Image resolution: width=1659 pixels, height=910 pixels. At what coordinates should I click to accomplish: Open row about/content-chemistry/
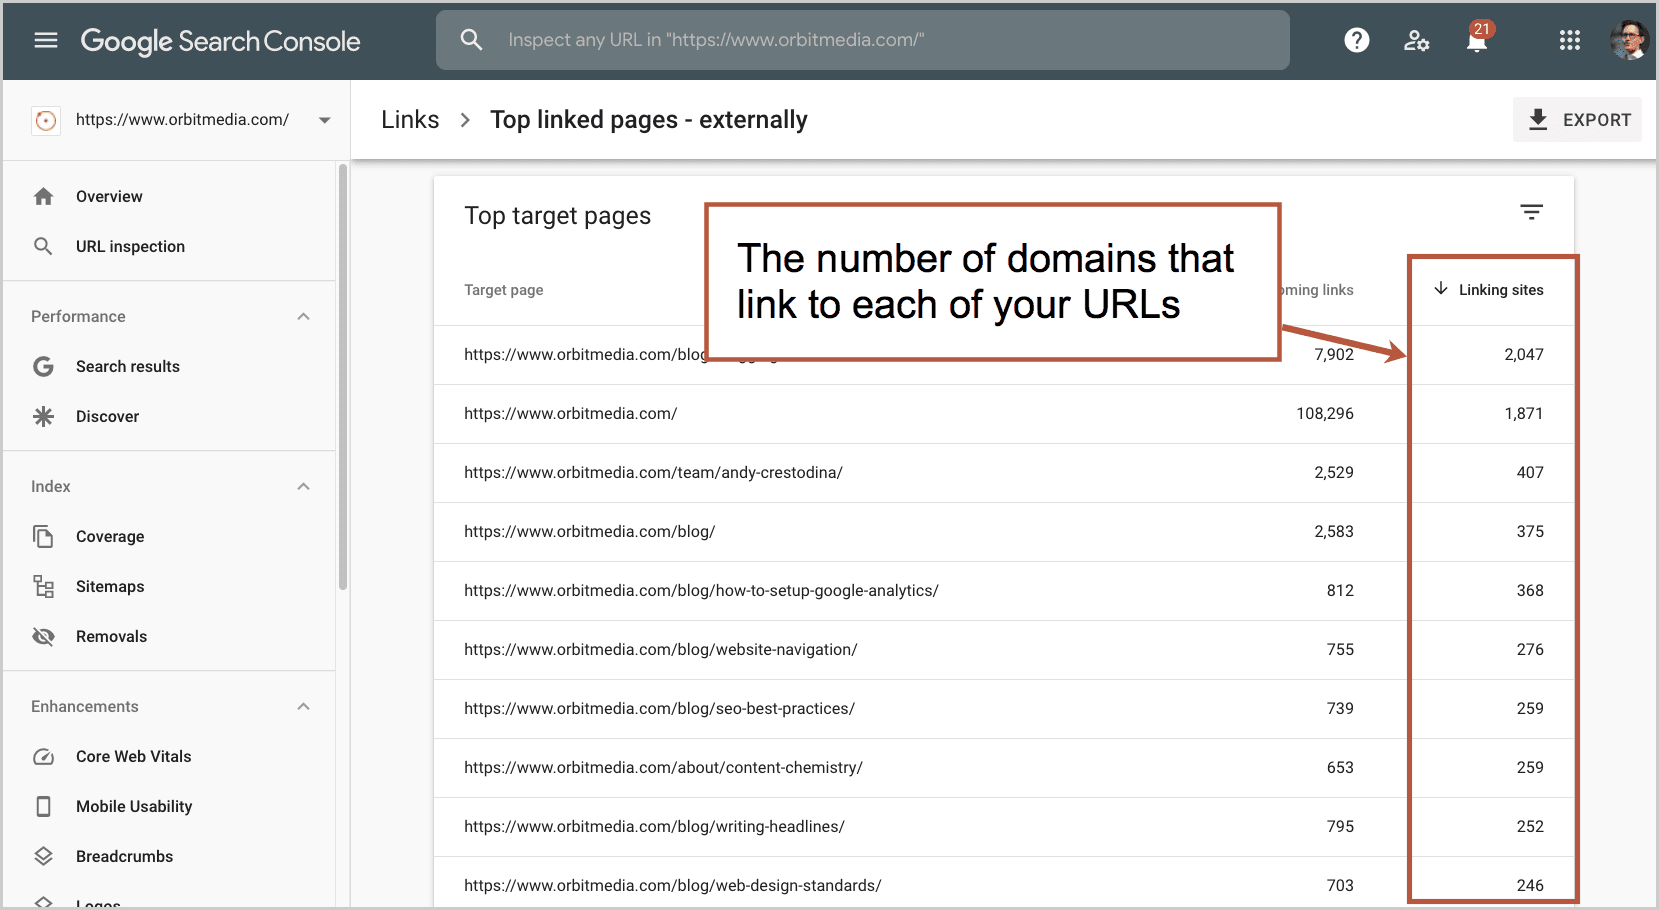1004,768
